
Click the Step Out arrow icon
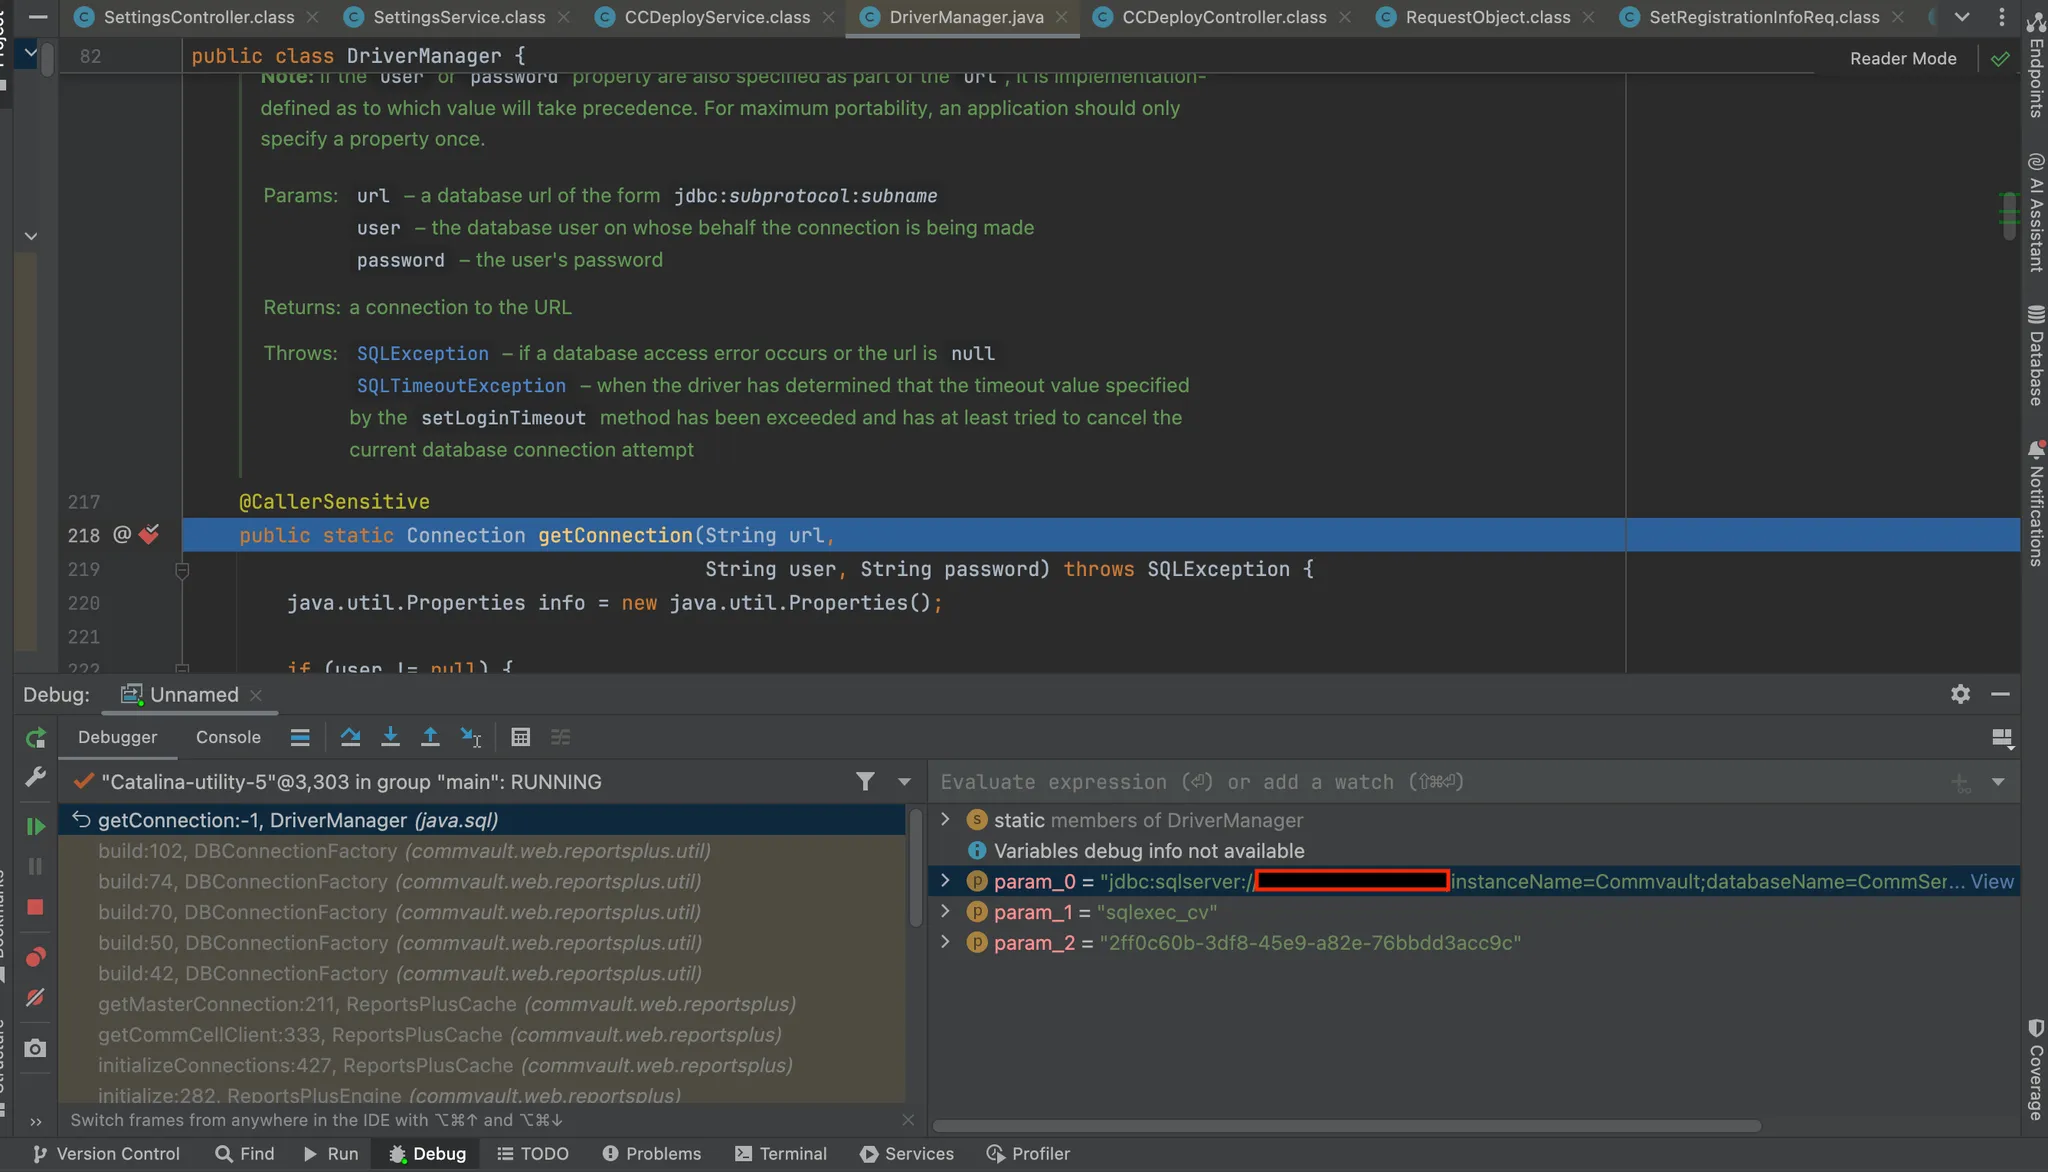click(430, 738)
